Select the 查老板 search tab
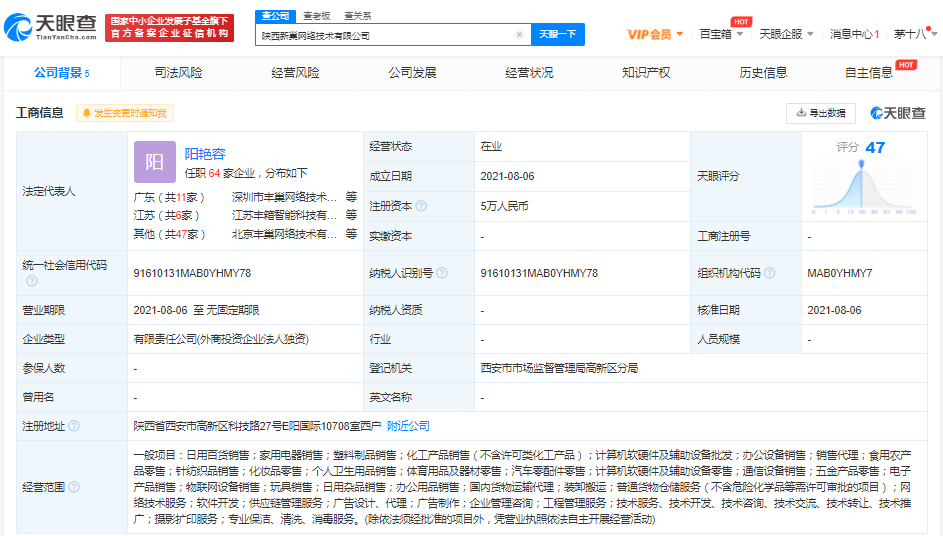Screen dimensions: 943x536 pyautogui.click(x=316, y=16)
